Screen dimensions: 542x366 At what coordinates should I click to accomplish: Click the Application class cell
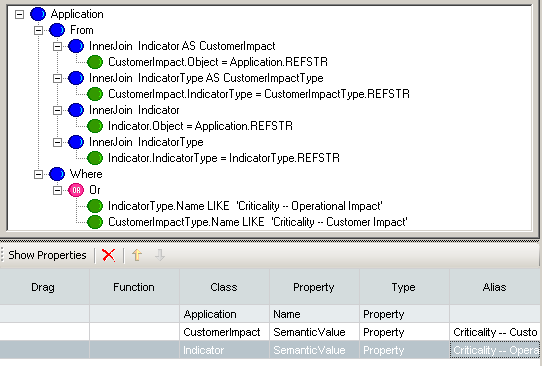(x=224, y=314)
